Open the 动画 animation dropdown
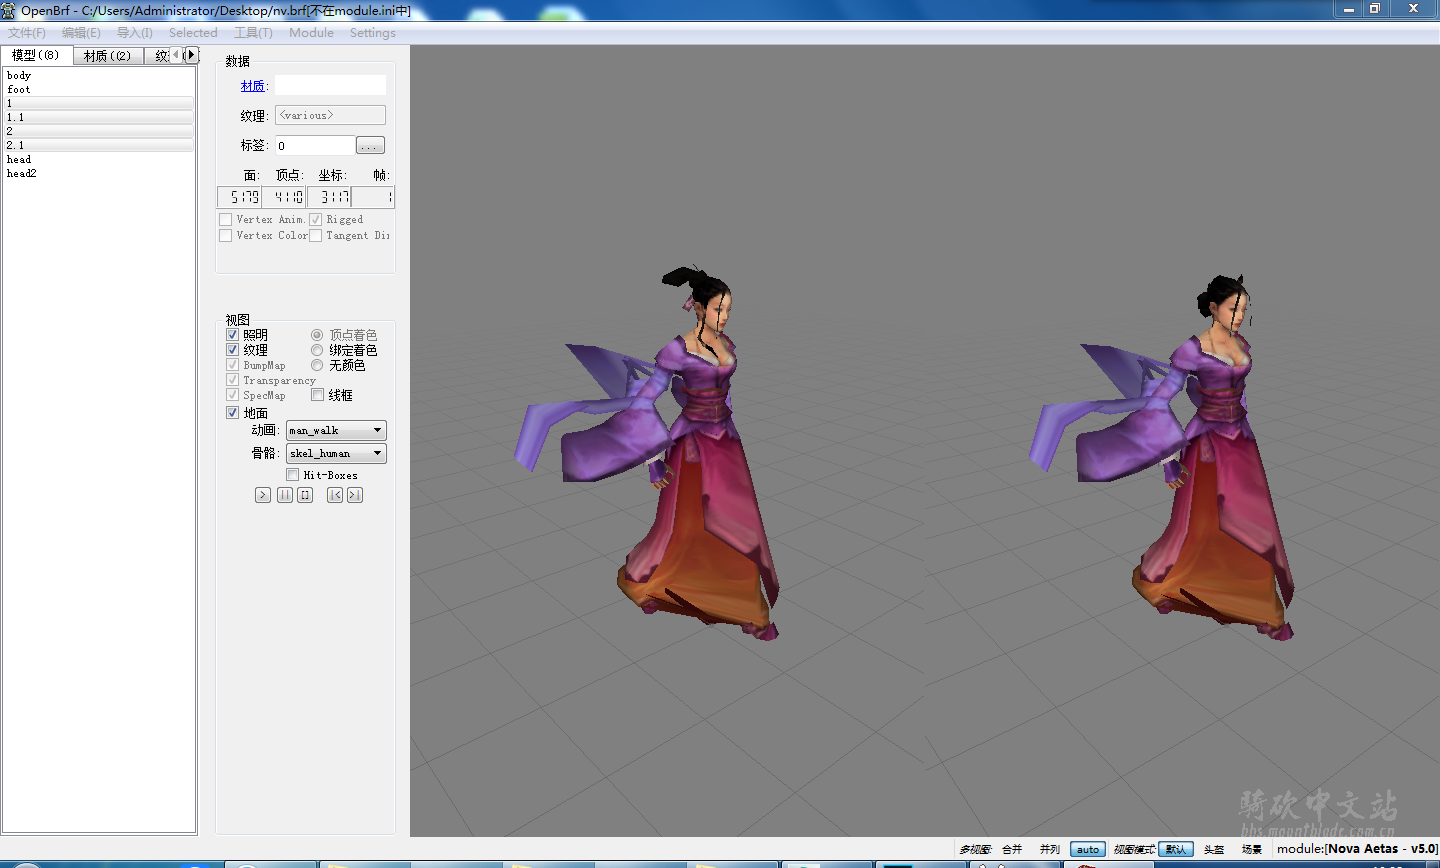 point(336,430)
